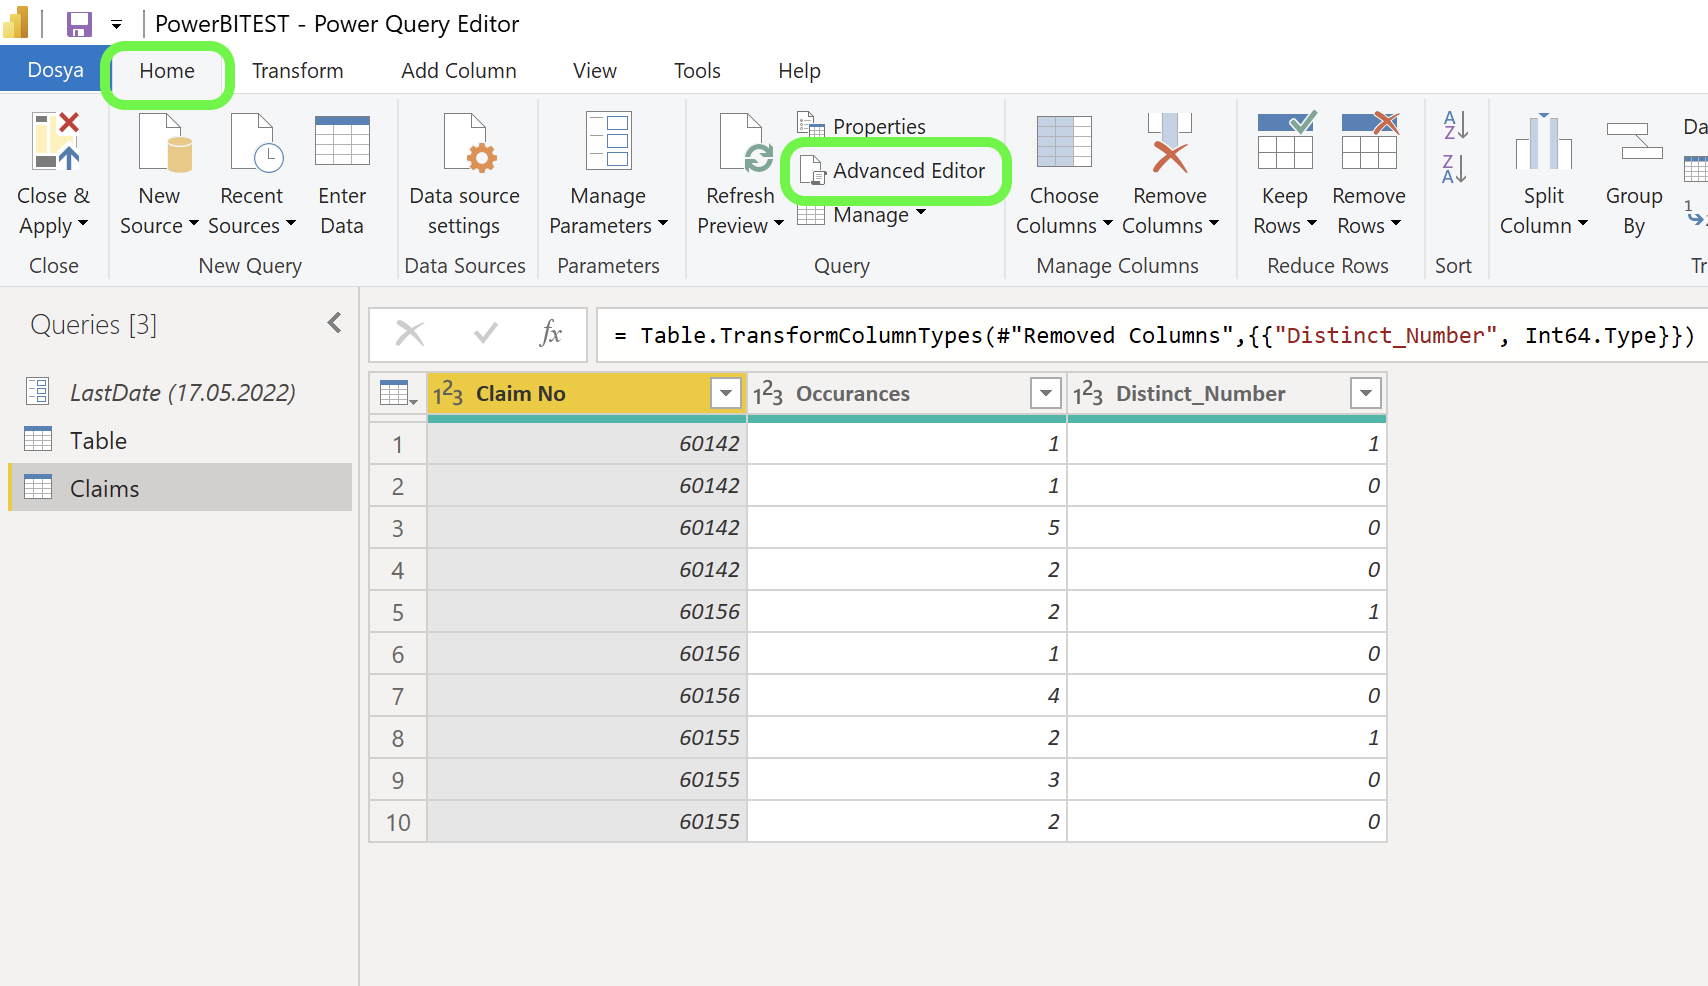This screenshot has width=1708, height=986.
Task: Change the Claim No data type icon
Action: pyautogui.click(x=448, y=394)
